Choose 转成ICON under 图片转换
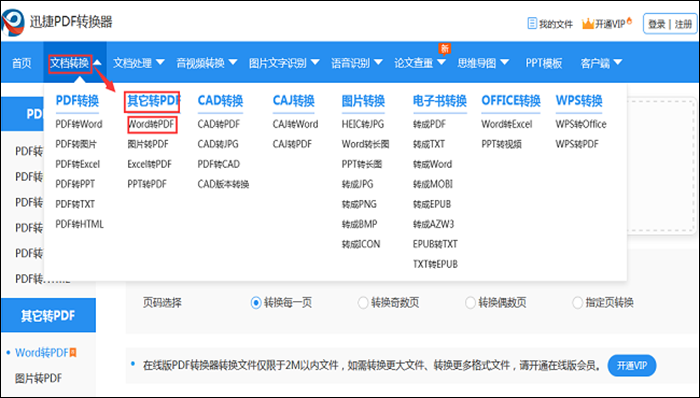 (361, 244)
